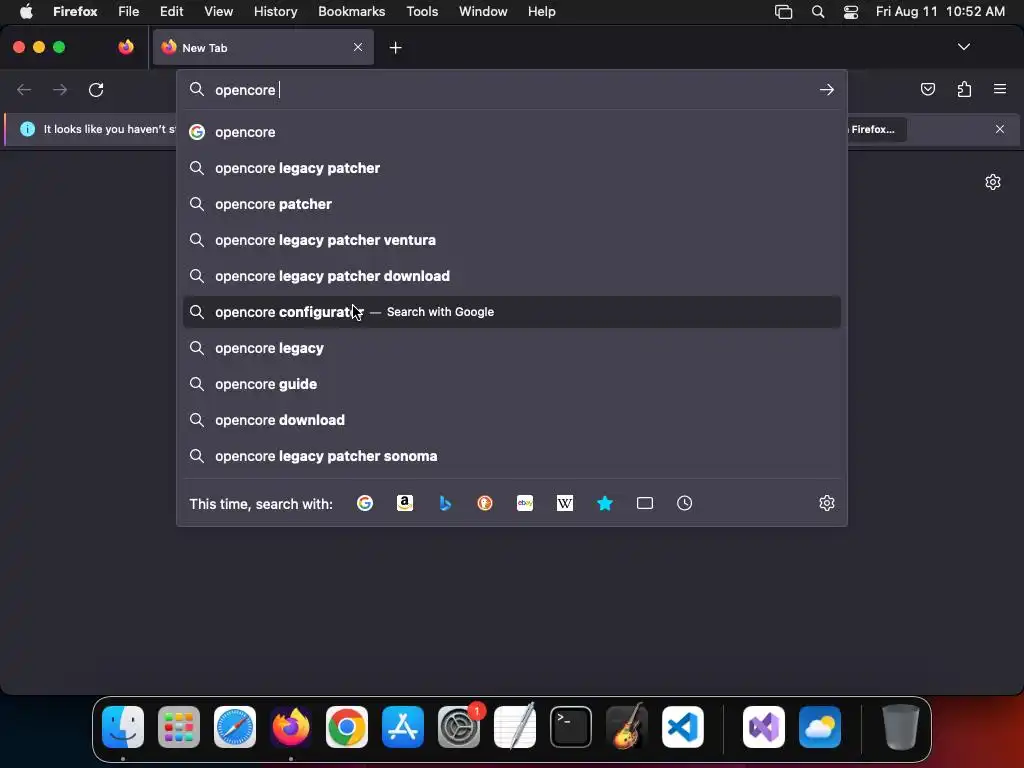Open search settings gear in dropdown
Screen dimensions: 1024x768
(x=827, y=503)
